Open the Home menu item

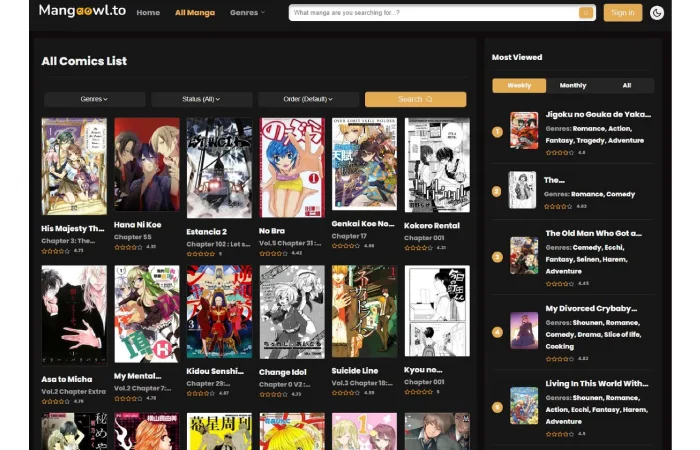[148, 13]
